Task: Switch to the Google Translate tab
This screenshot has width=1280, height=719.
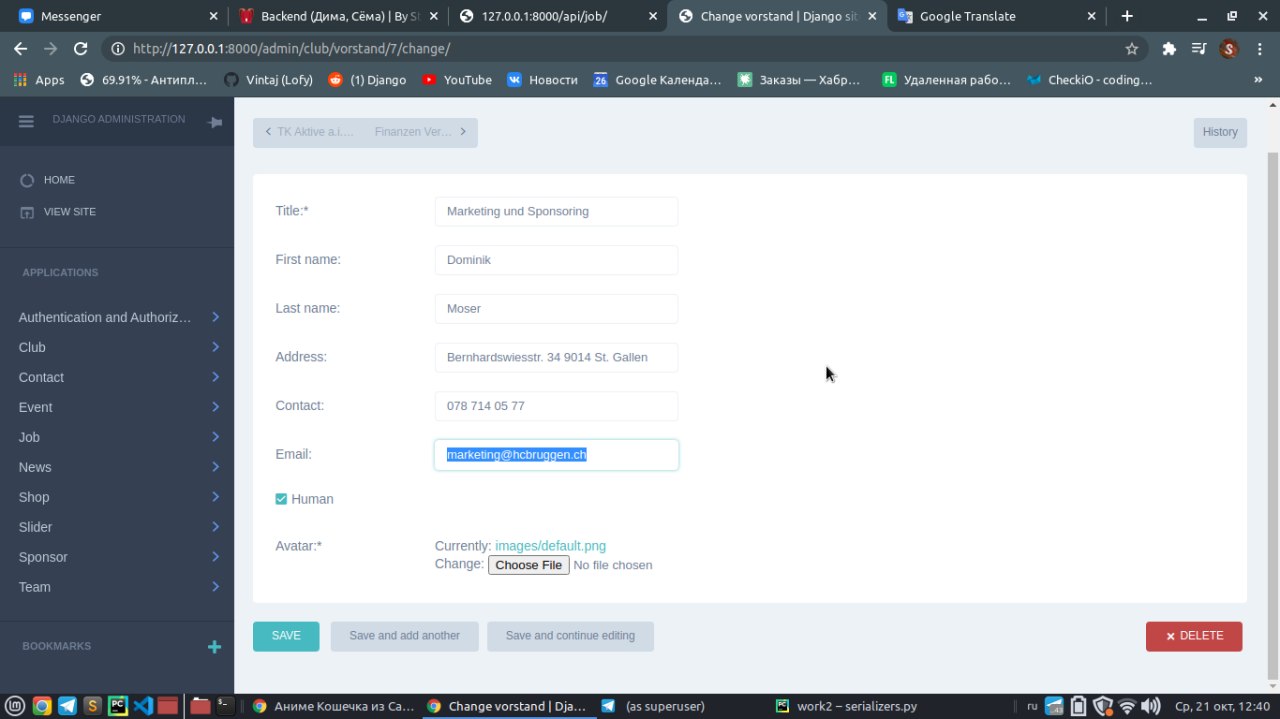Action: 996,16
